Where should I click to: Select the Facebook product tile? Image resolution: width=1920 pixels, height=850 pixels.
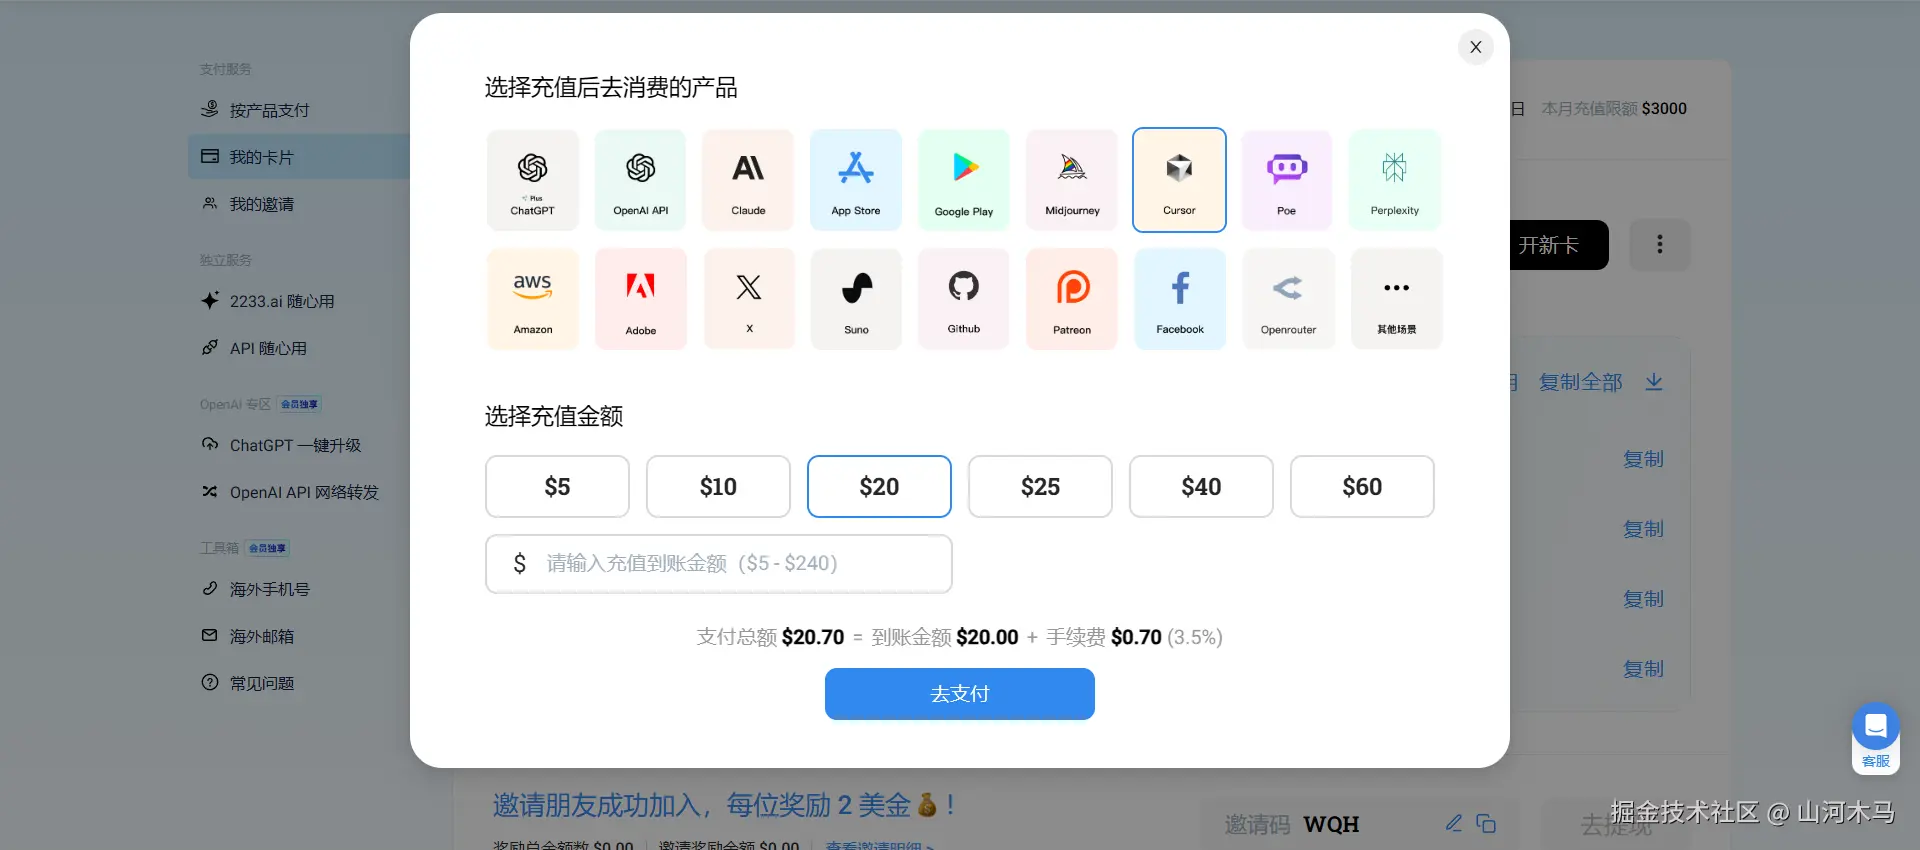coord(1180,299)
